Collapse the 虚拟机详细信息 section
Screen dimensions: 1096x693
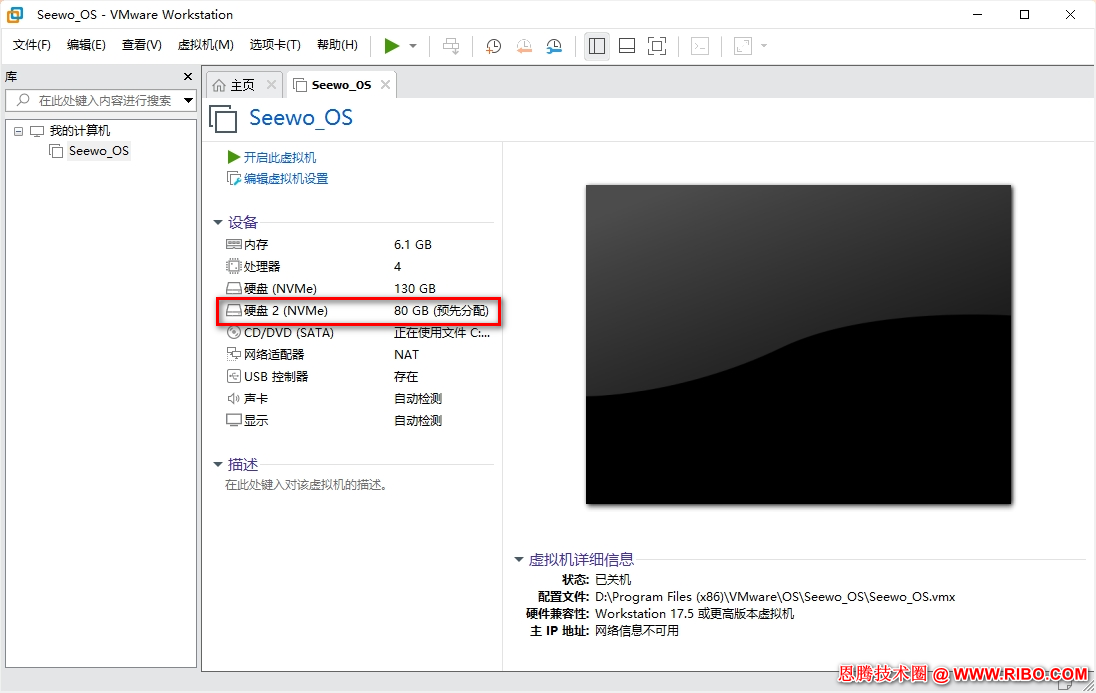point(519,559)
